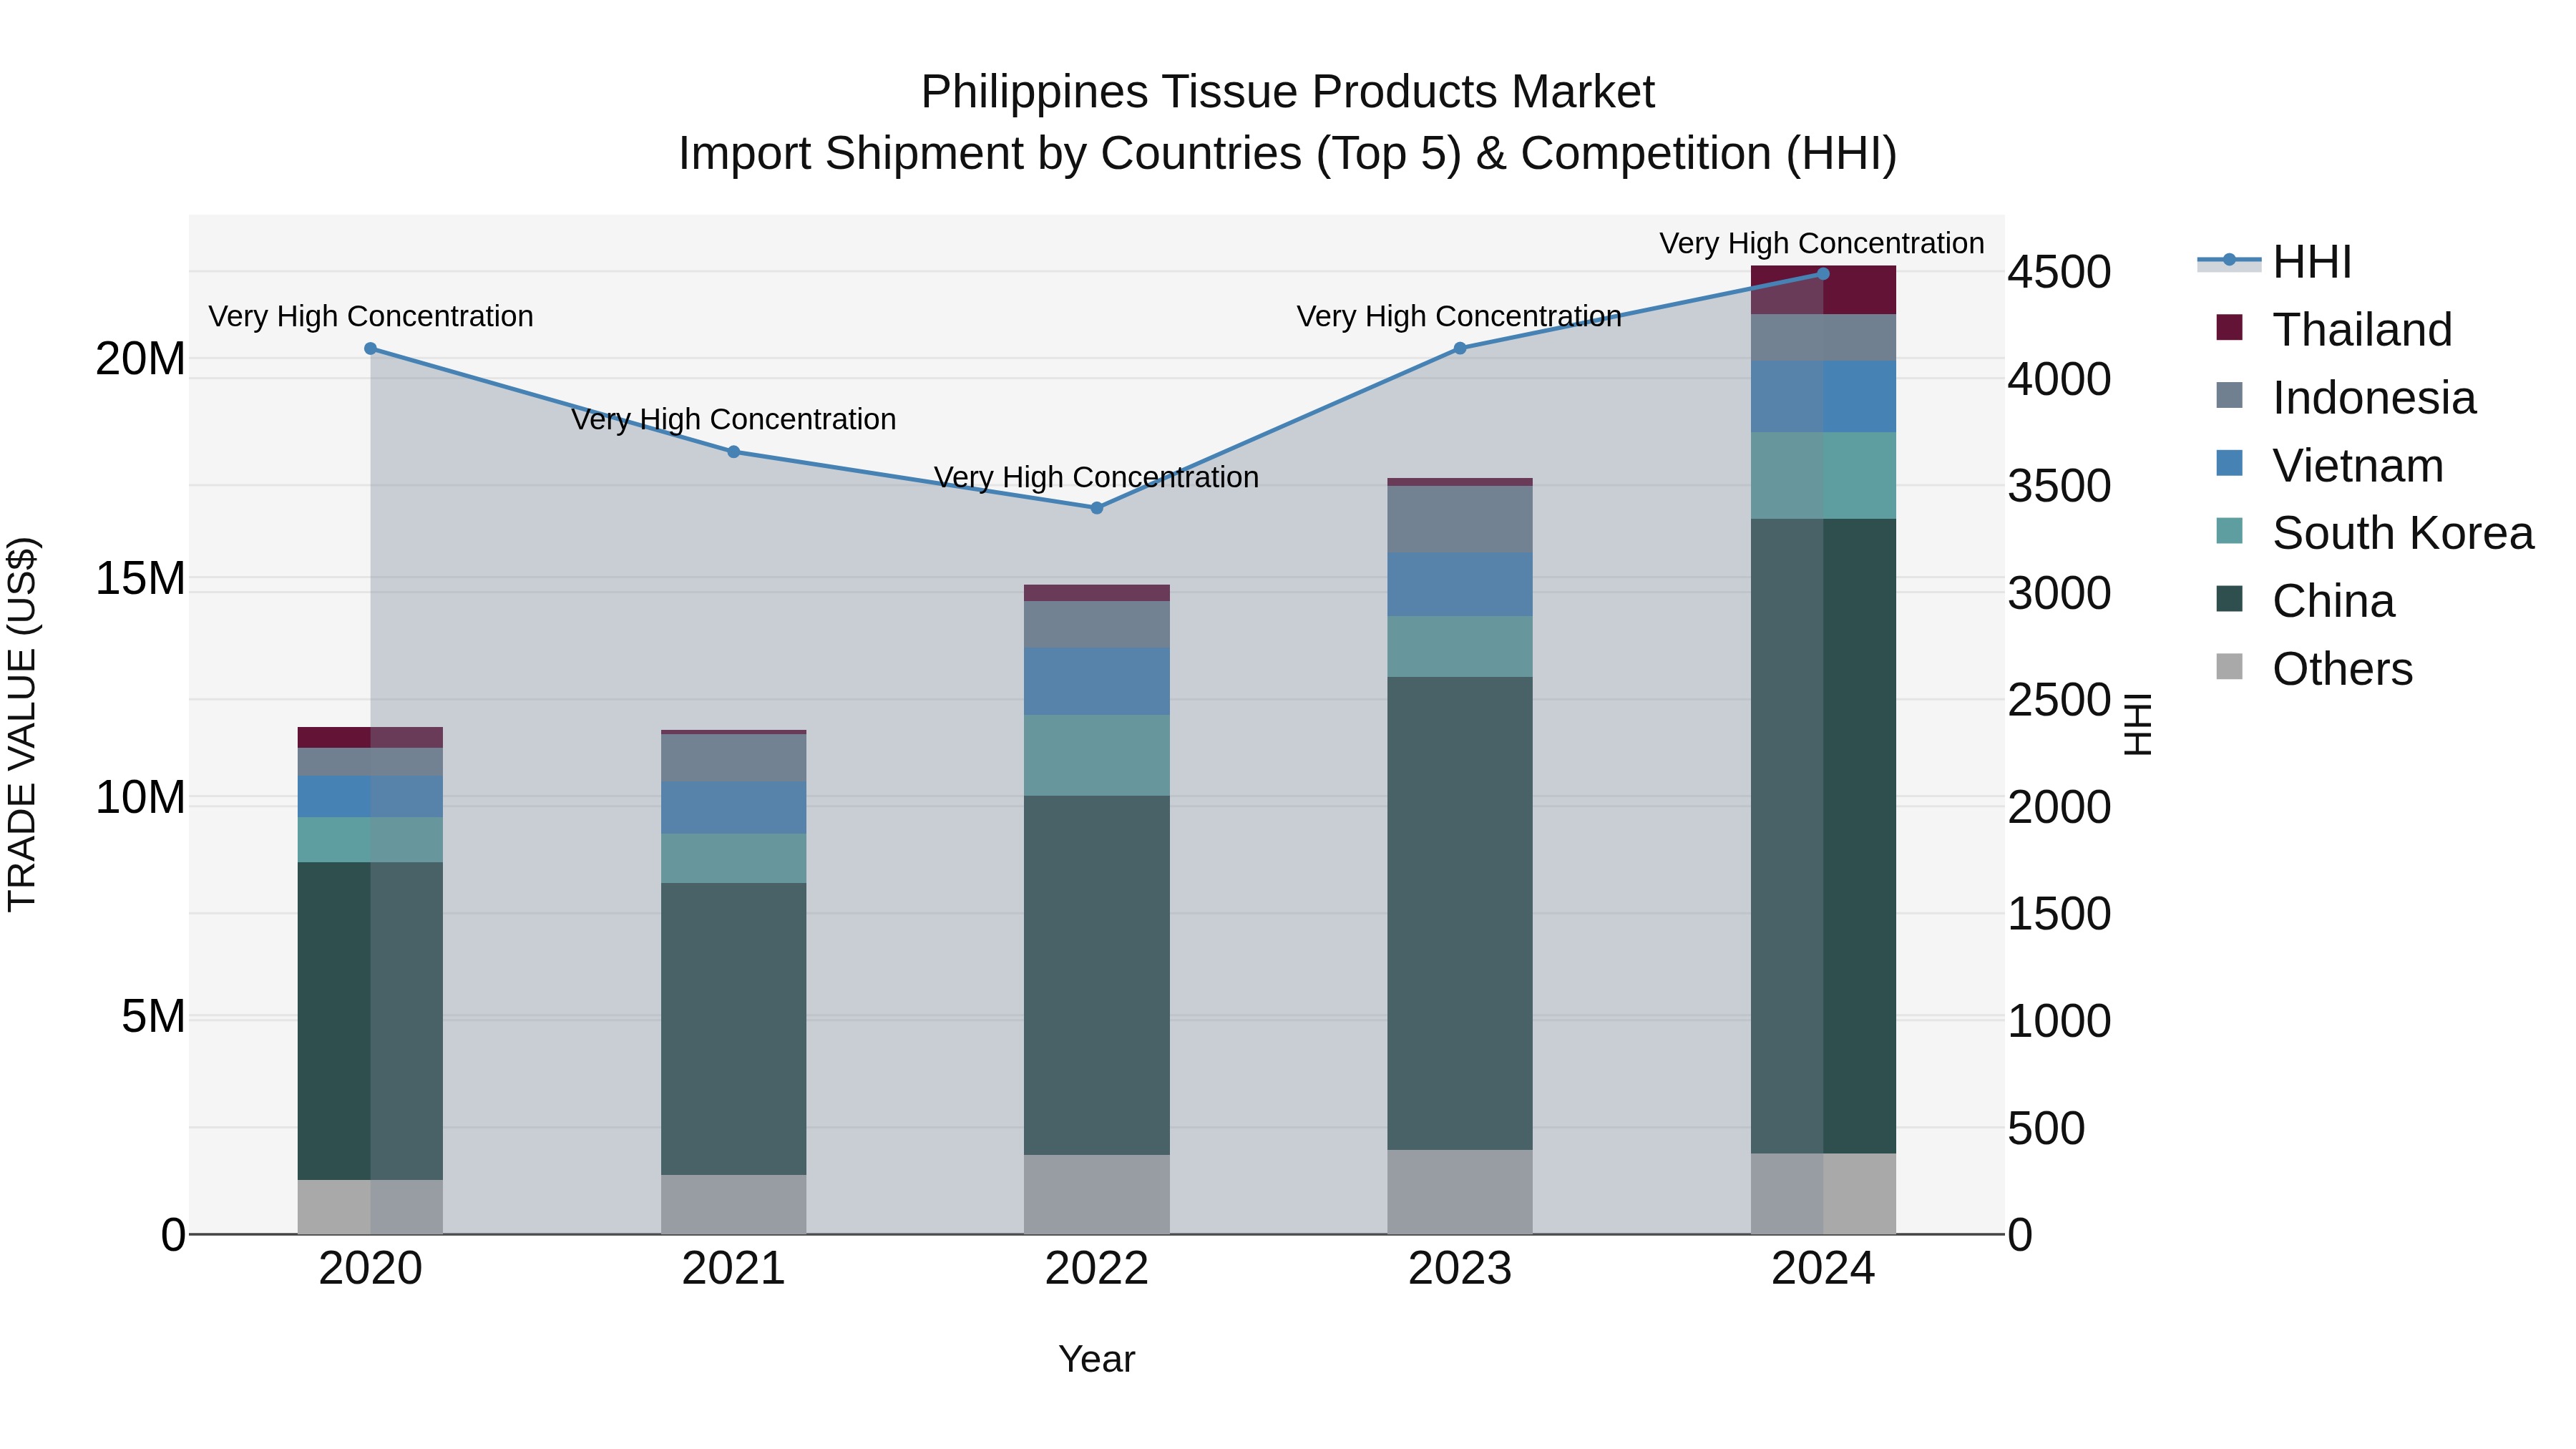Select the 2023 HHI data point
The height and width of the screenshot is (1449, 2576).
tap(1459, 348)
